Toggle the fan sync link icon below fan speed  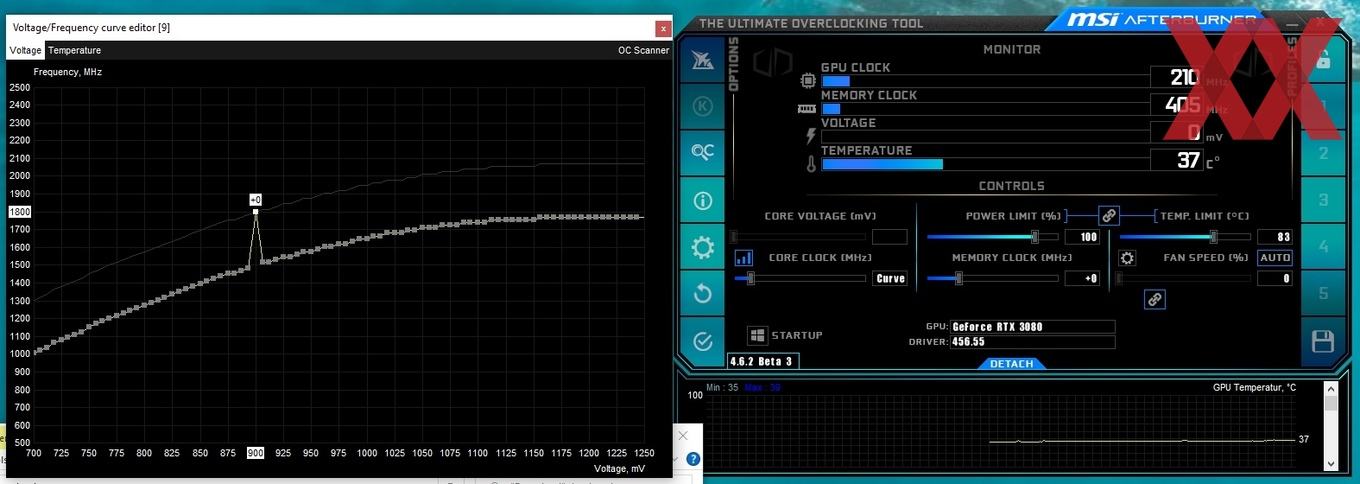click(1154, 299)
